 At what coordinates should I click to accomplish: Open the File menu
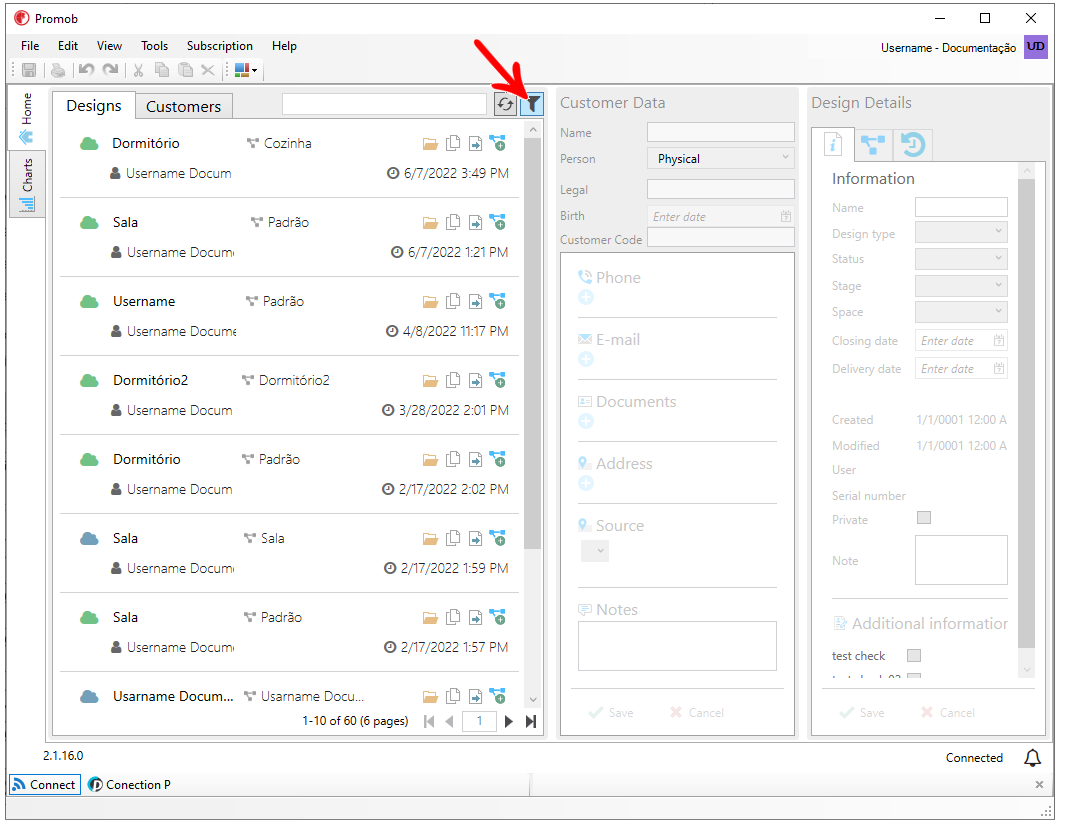point(30,46)
